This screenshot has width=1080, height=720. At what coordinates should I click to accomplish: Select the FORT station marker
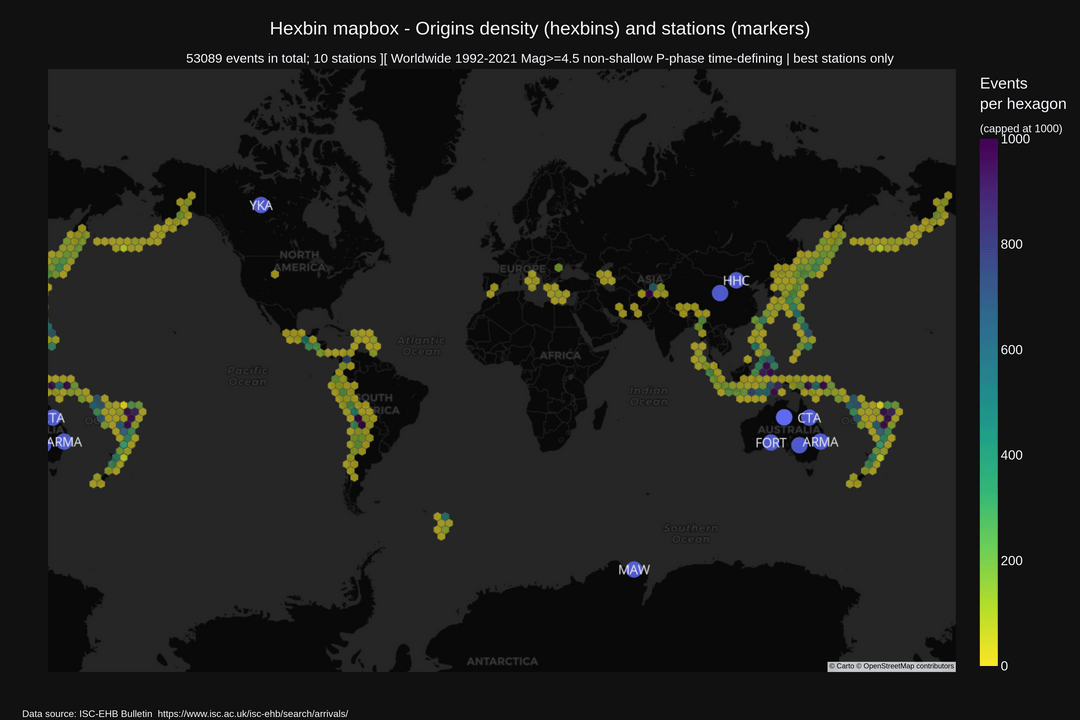(770, 443)
